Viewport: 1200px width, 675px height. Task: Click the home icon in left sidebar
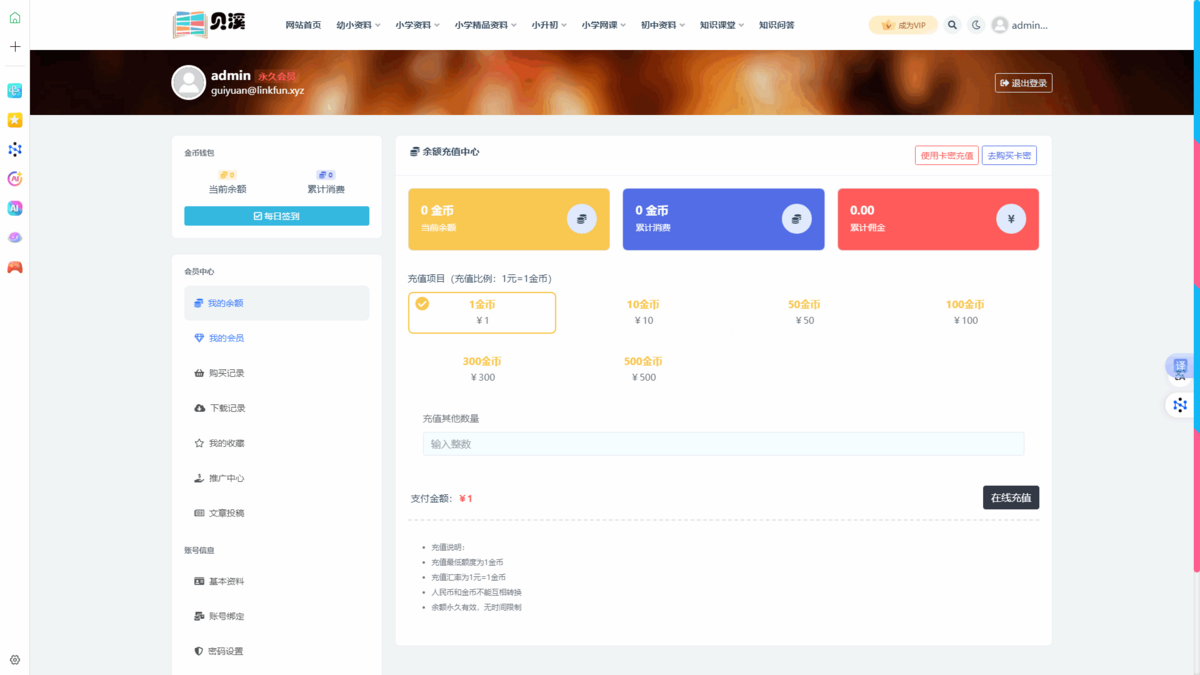tap(15, 18)
